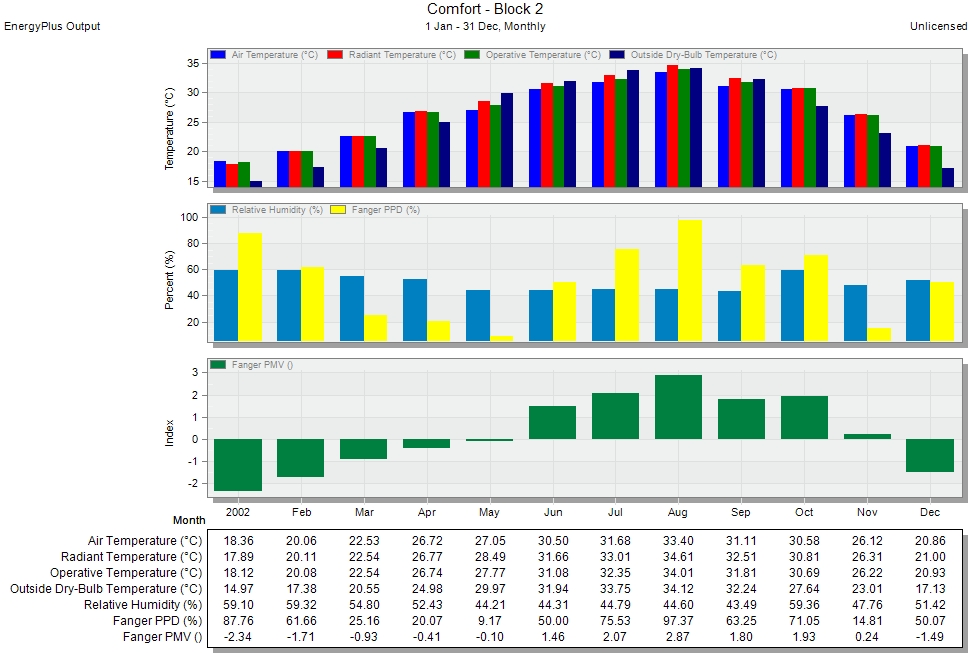970x653 pixels.
Task: Click the table value 97.37
Action: point(678,621)
